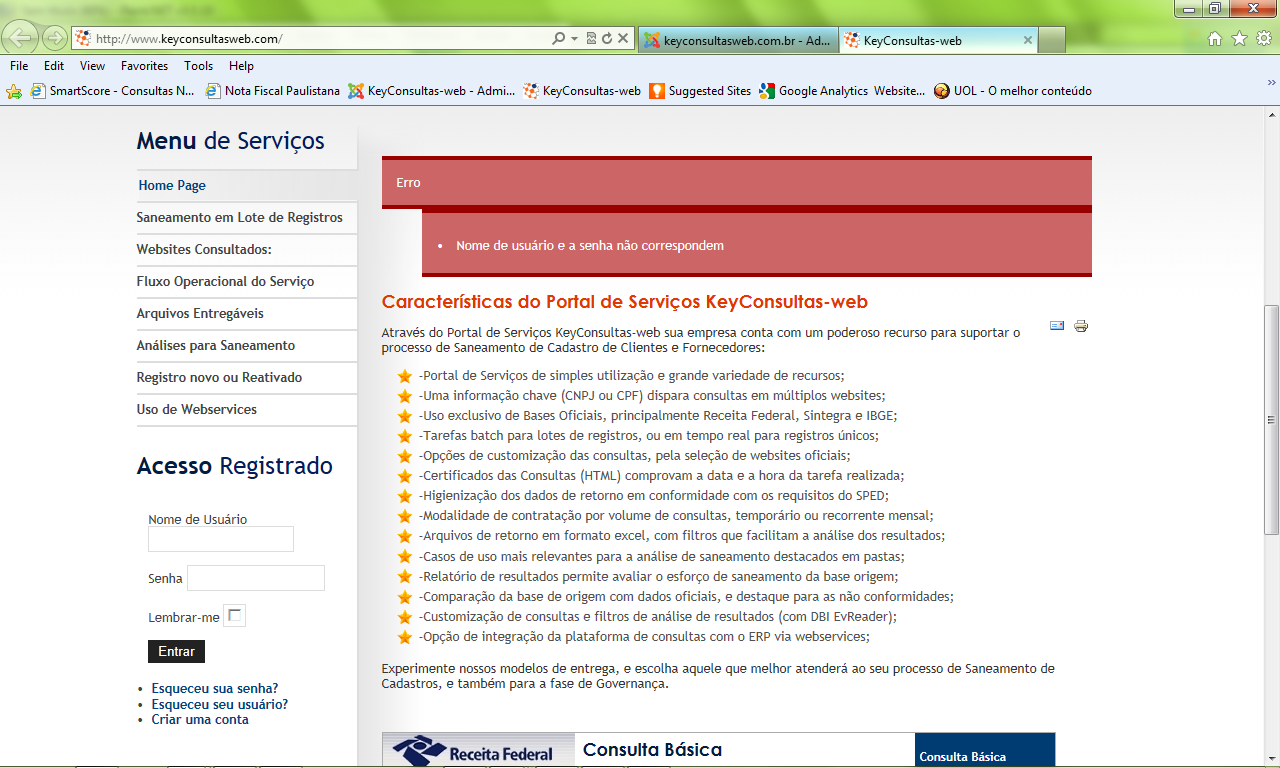The image size is (1280, 768).
Task: Open browser Tools gear icon
Action: point(1263,39)
